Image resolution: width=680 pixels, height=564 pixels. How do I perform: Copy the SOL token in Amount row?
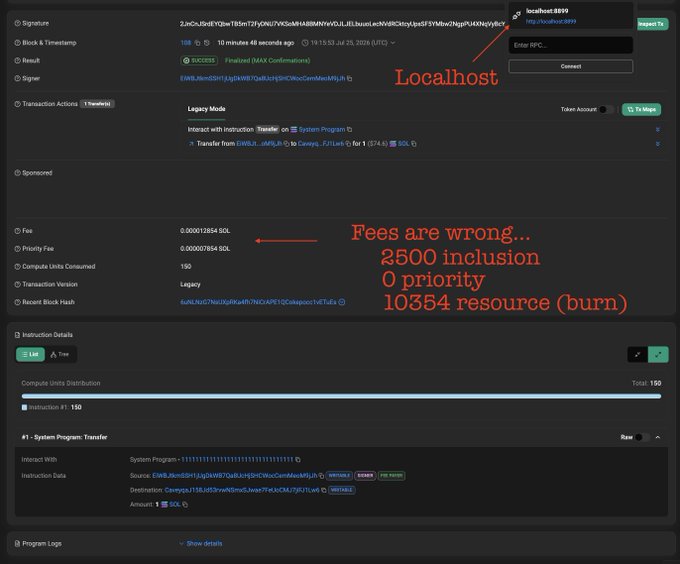click(x=185, y=505)
